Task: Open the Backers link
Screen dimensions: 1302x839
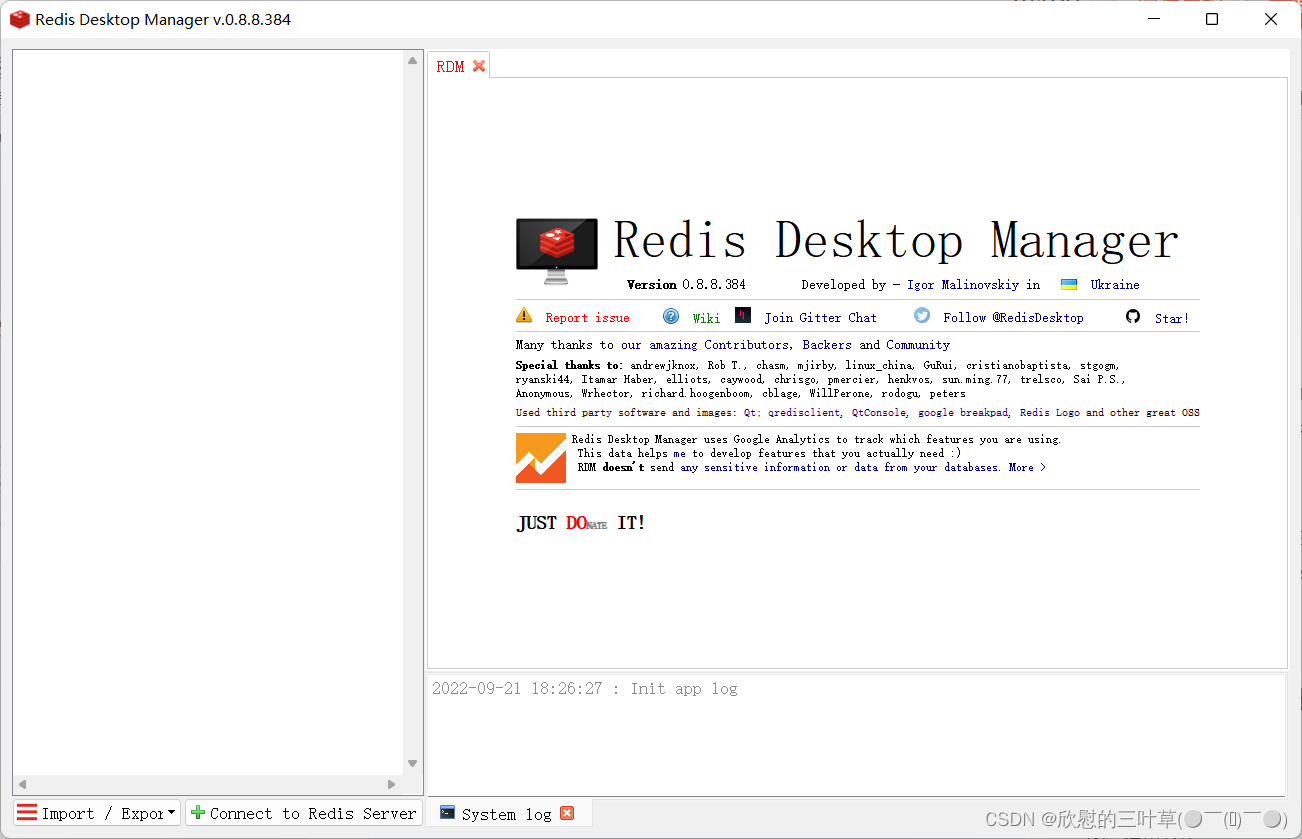Action: pyautogui.click(x=827, y=345)
